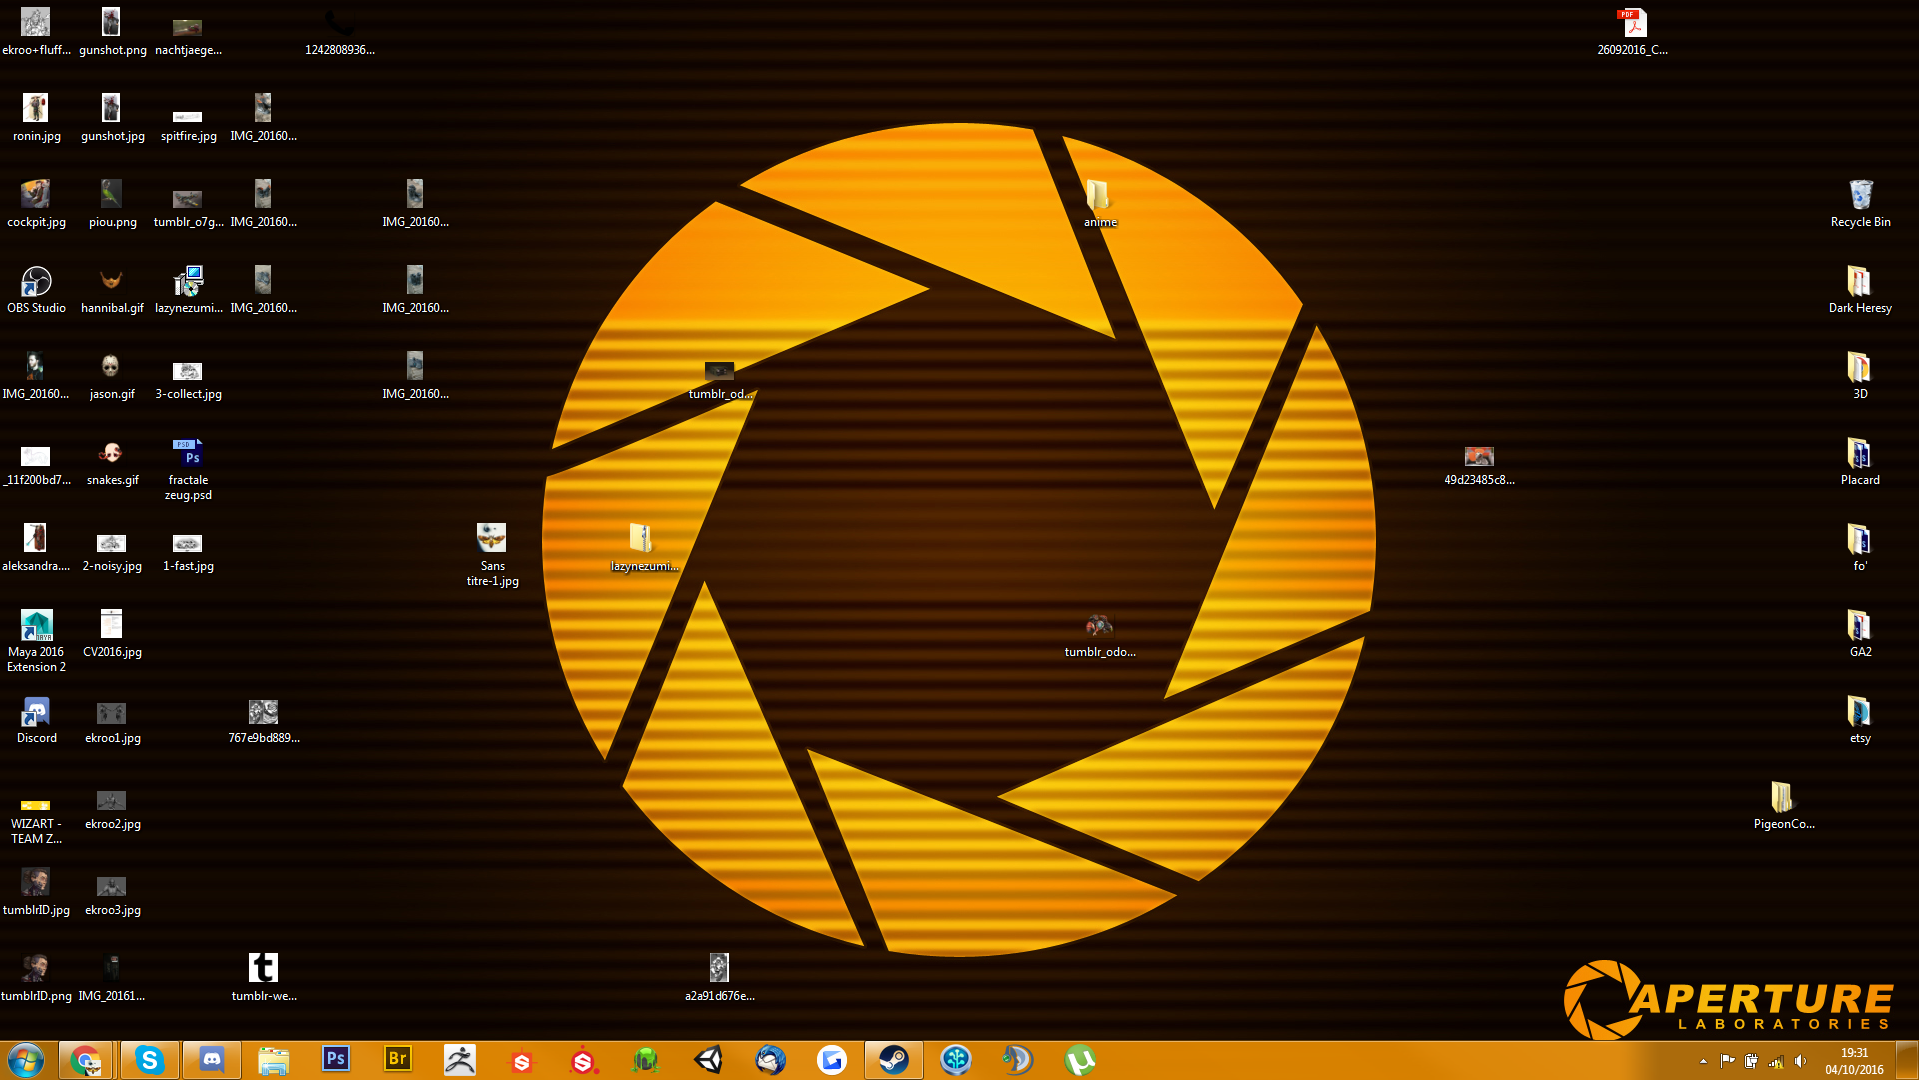This screenshot has height=1080, width=1919.
Task: Open the Start menu
Action: [25, 1059]
